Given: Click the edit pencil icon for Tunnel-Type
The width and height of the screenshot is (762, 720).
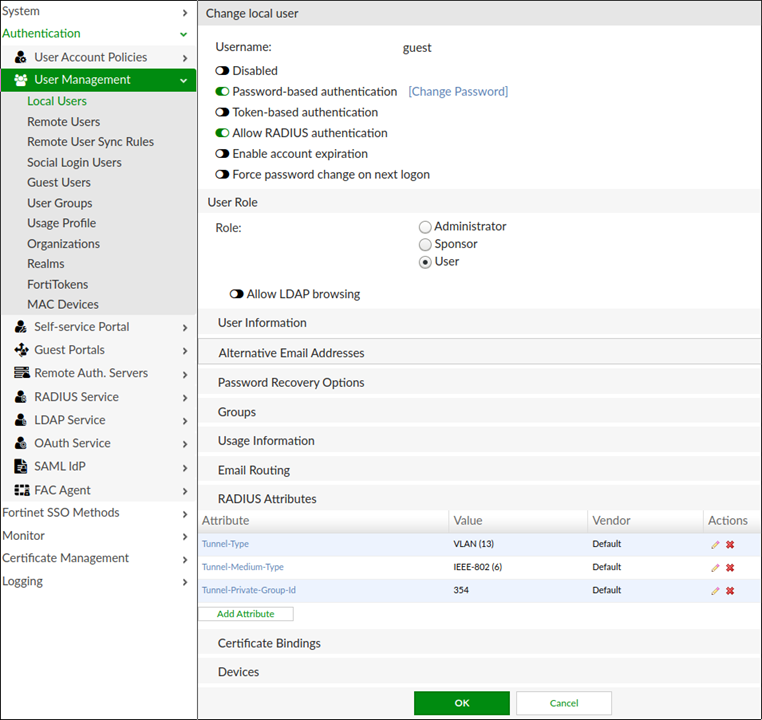Looking at the screenshot, I should pyautogui.click(x=715, y=545).
